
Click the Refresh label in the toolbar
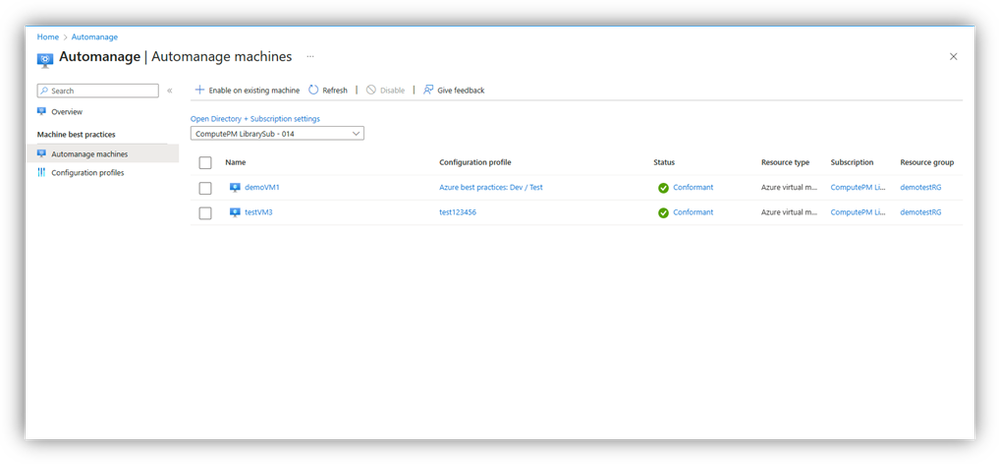click(x=334, y=91)
